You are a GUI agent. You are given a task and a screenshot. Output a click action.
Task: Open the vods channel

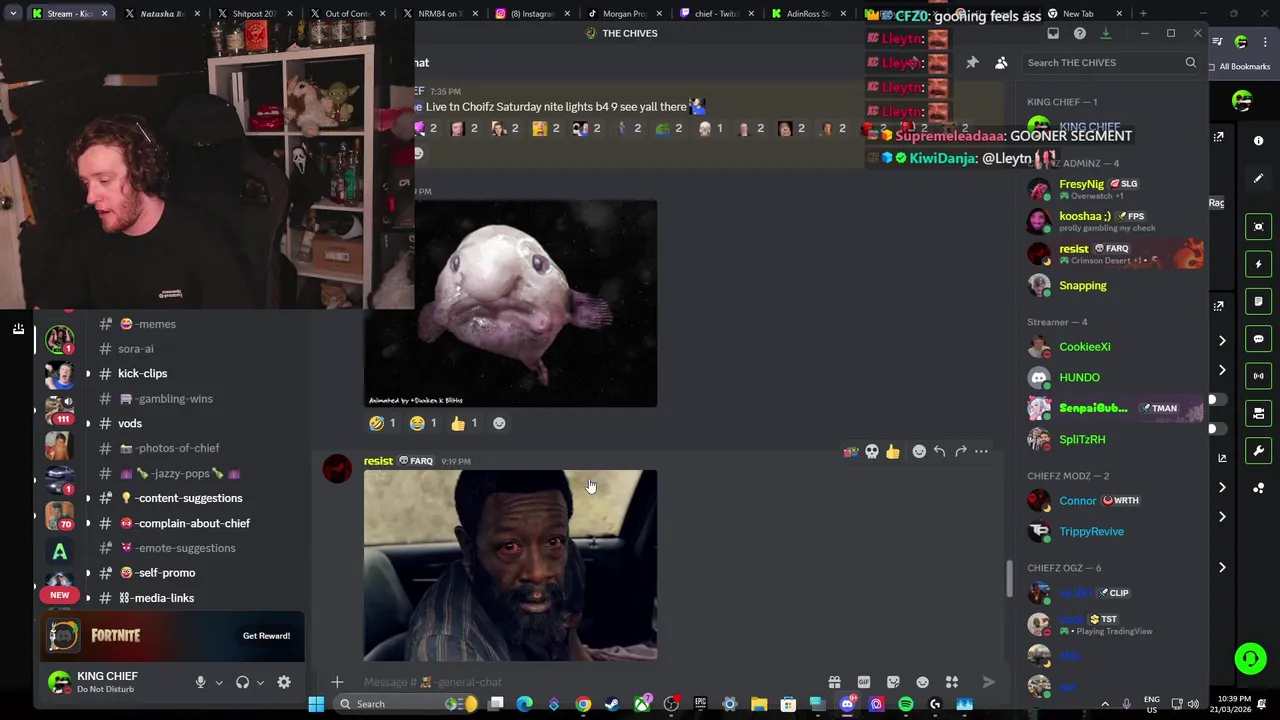tap(130, 423)
